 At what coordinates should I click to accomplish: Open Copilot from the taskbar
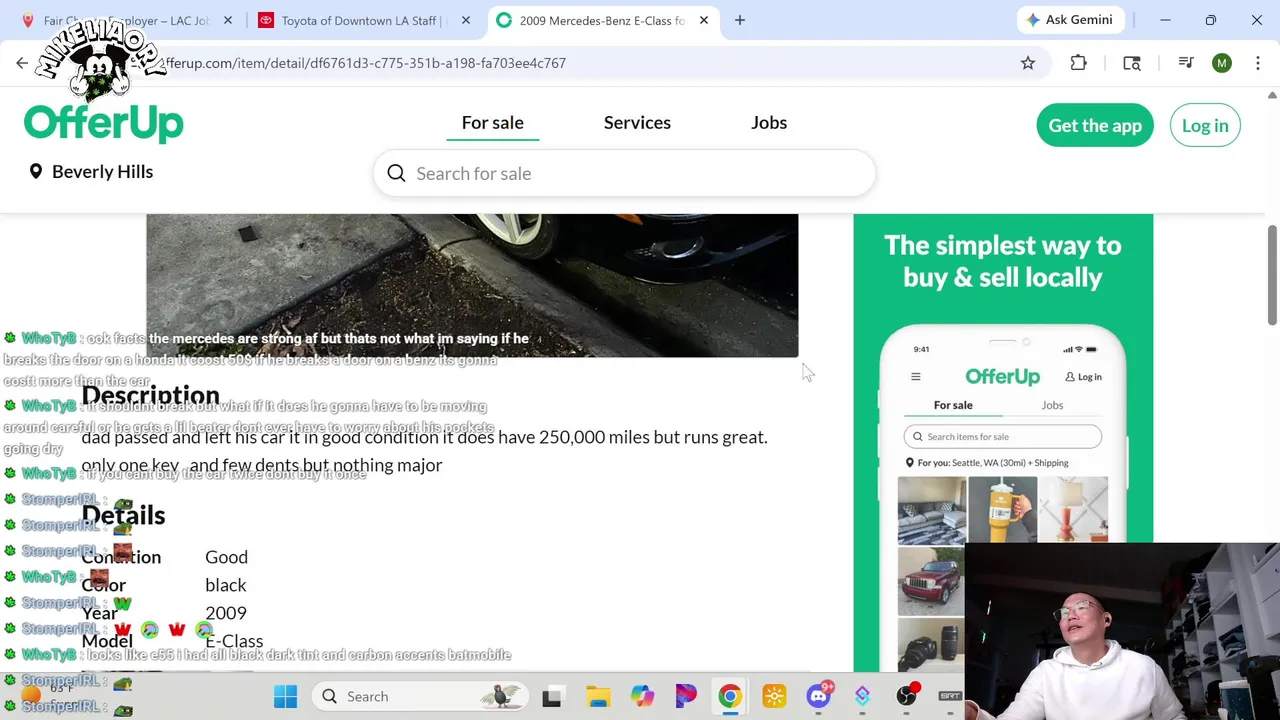tap(642, 696)
